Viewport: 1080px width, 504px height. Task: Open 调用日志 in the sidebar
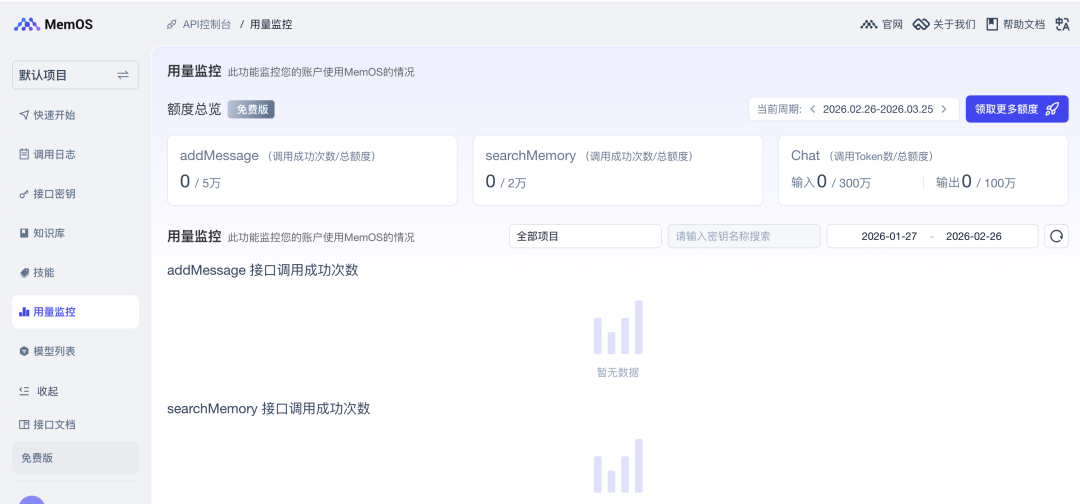[76, 154]
